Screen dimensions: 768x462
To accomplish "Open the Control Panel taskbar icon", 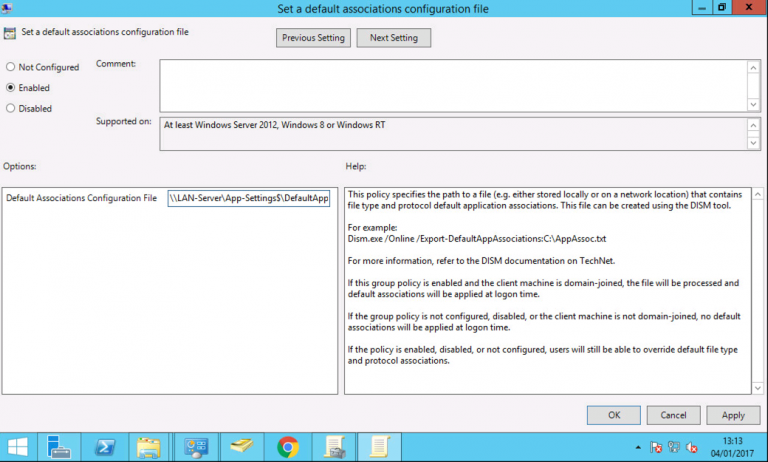I will coord(196,447).
